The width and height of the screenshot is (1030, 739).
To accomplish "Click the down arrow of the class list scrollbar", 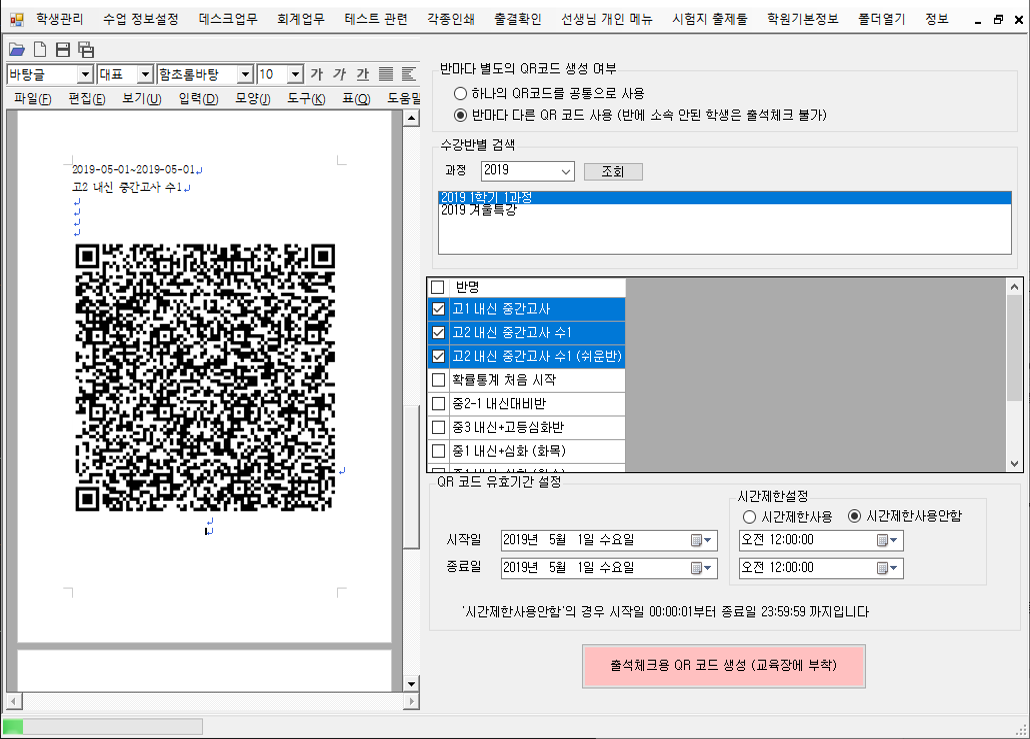I will 1014,463.
